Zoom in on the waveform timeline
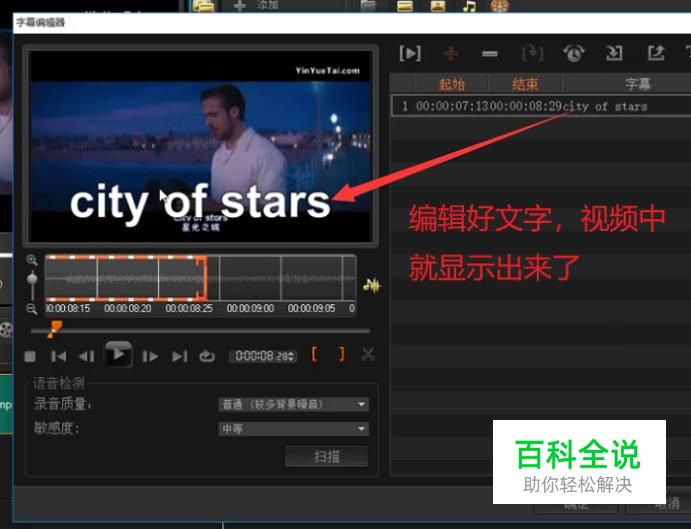Screen dimensions: 691x529 32,260
